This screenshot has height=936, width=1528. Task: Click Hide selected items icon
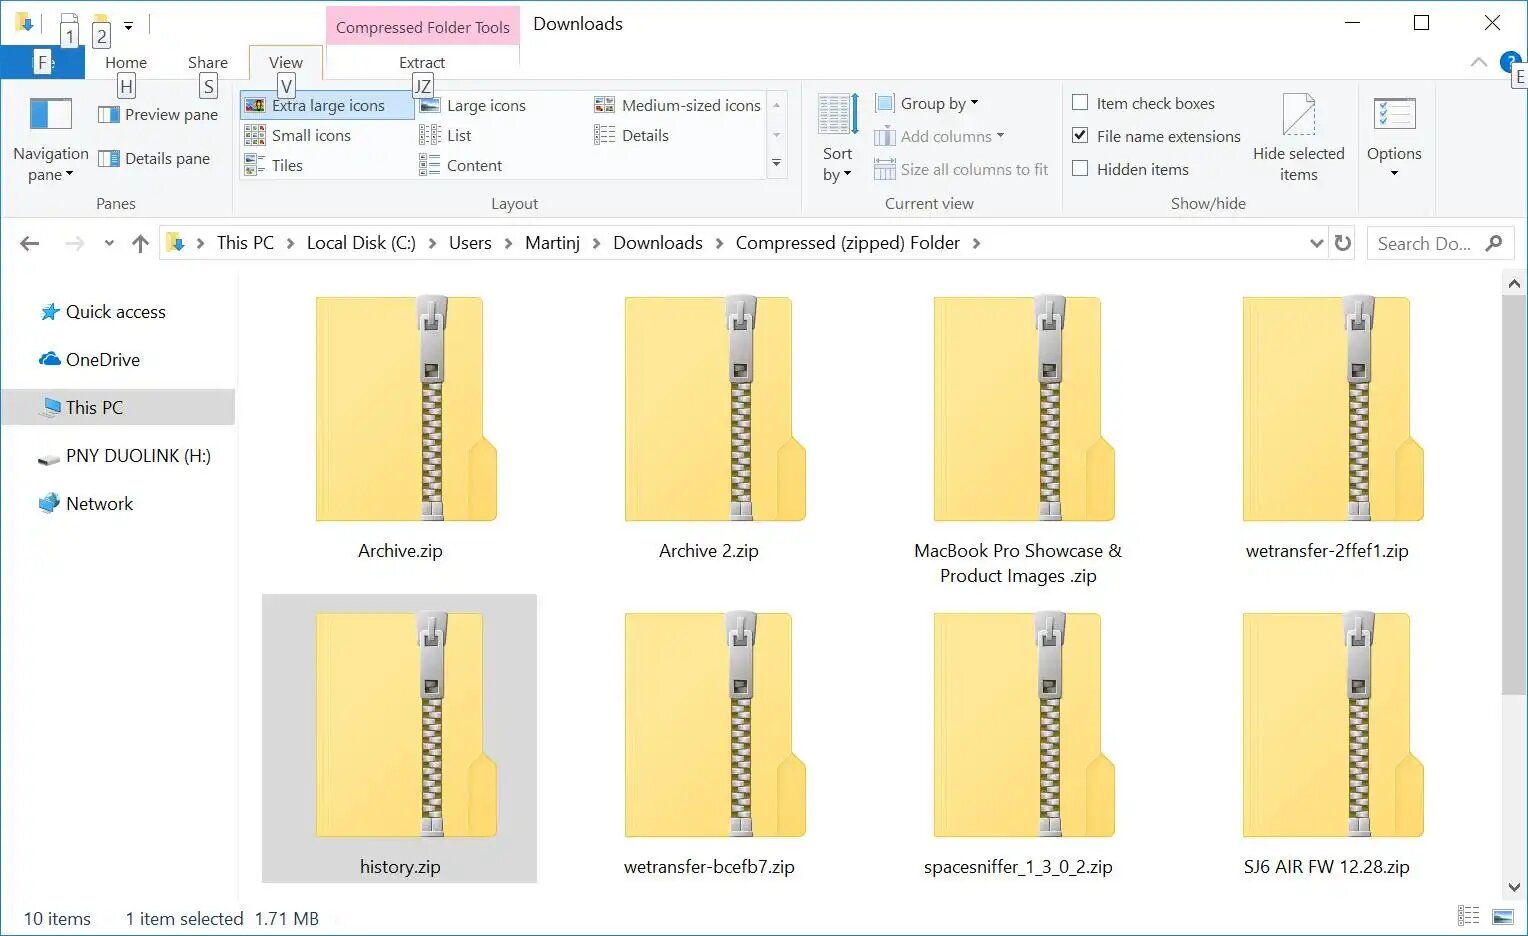click(1298, 116)
